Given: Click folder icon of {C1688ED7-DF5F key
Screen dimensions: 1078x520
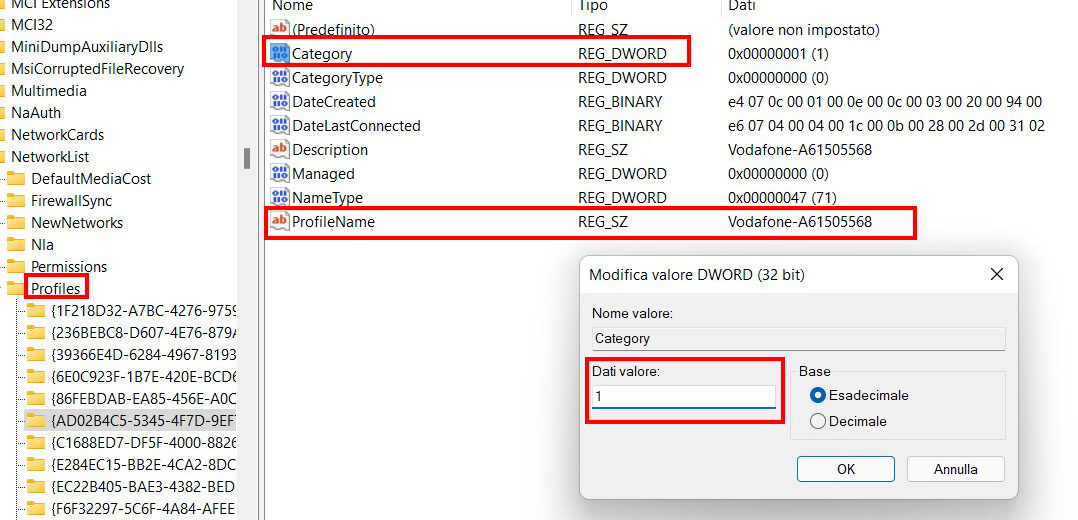Looking at the screenshot, I should [x=35, y=442].
